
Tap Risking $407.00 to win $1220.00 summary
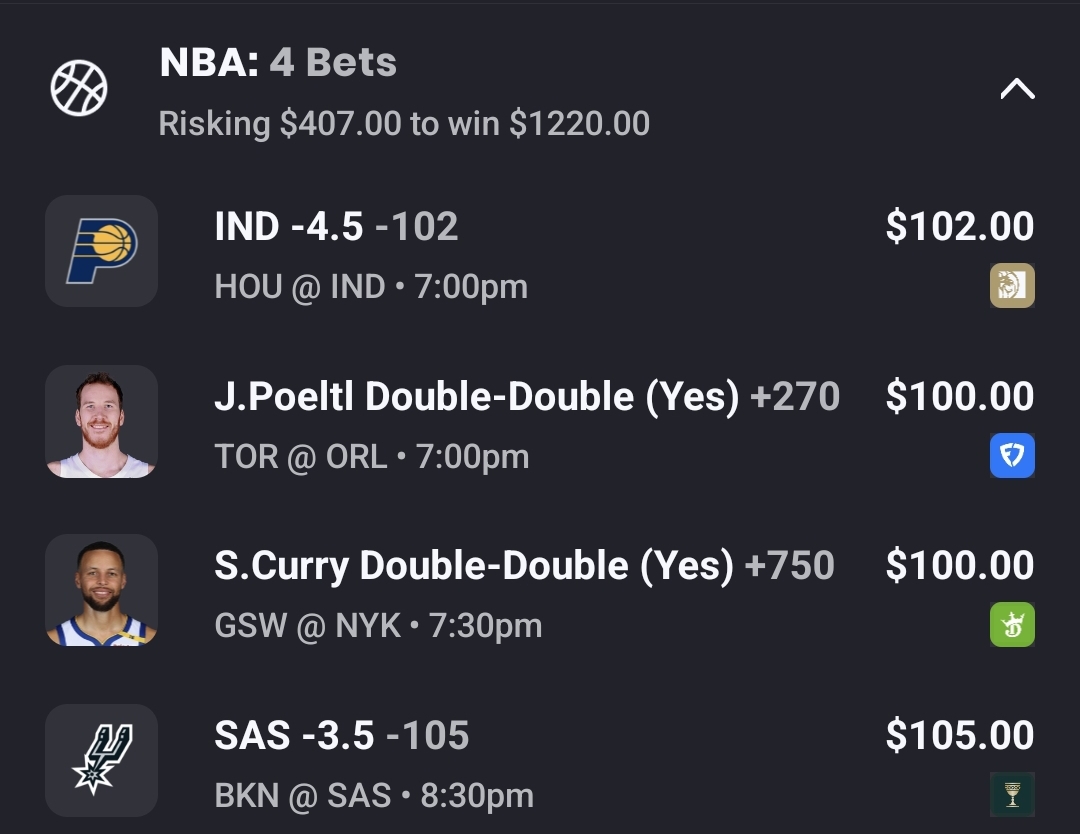(x=404, y=124)
